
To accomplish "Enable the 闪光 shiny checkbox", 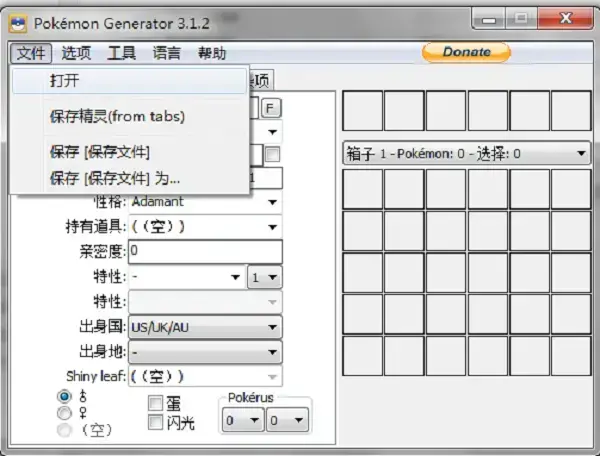I will tap(155, 422).
